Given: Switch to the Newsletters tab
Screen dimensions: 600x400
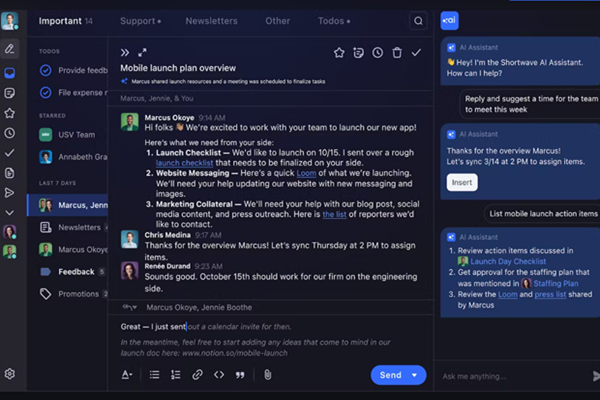Looking at the screenshot, I should (x=212, y=21).
